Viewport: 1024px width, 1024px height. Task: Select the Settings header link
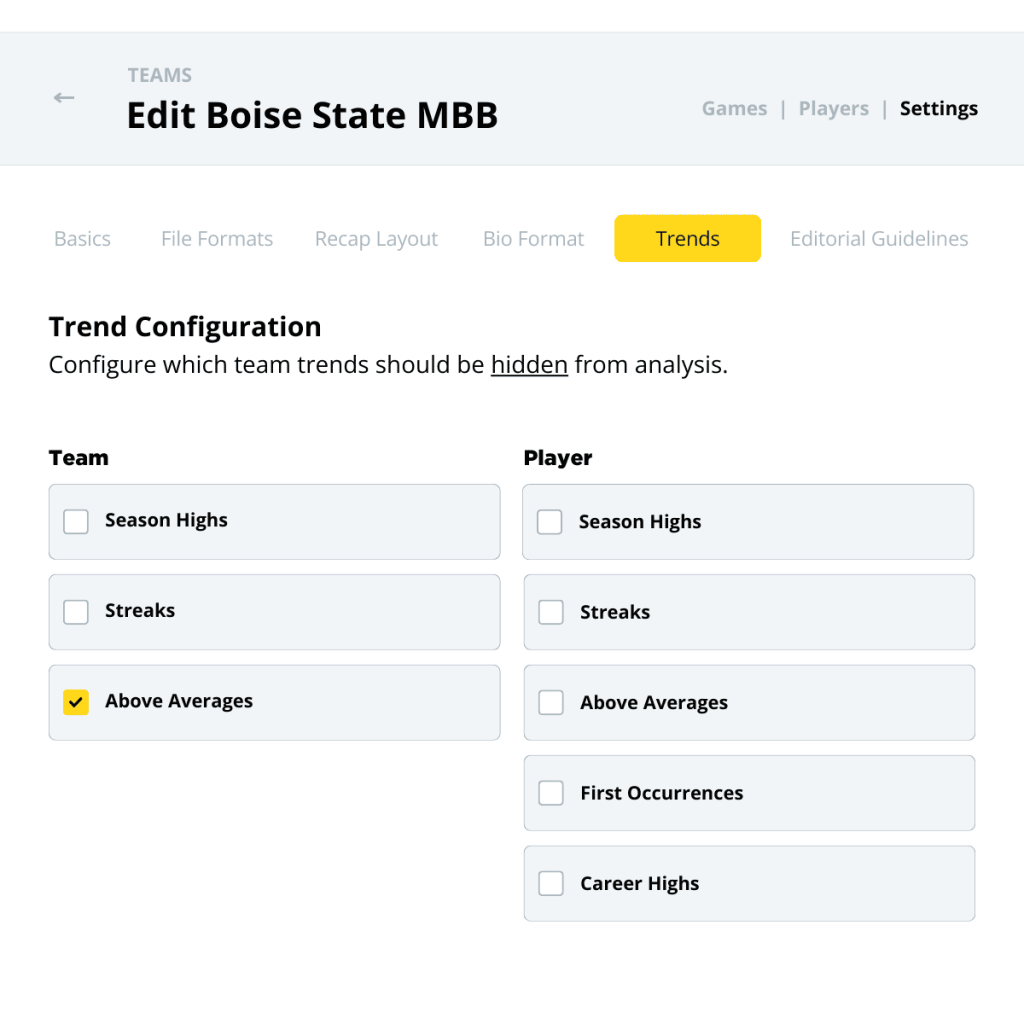938,108
